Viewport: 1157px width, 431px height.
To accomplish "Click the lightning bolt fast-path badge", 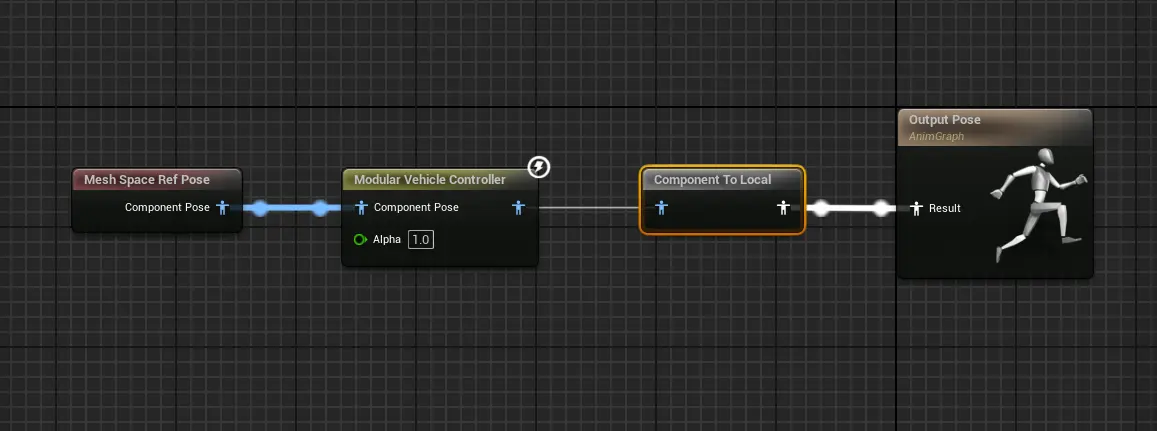I will click(539, 168).
